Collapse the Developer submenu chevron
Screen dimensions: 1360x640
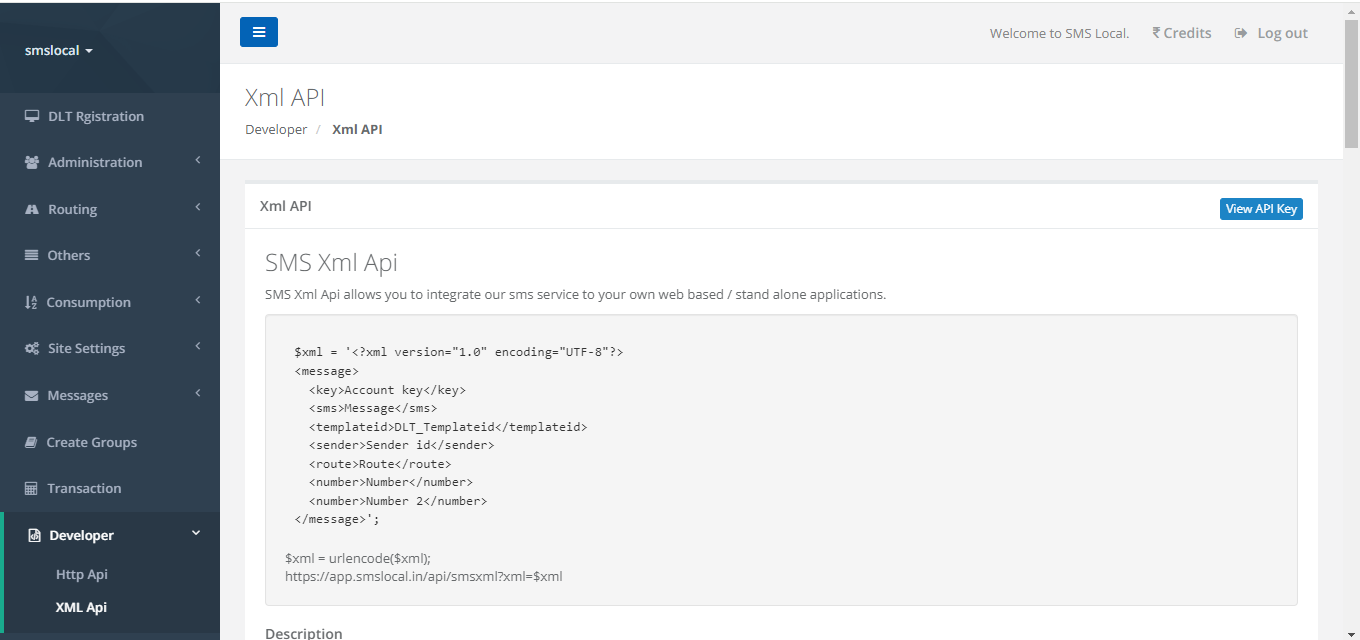196,533
